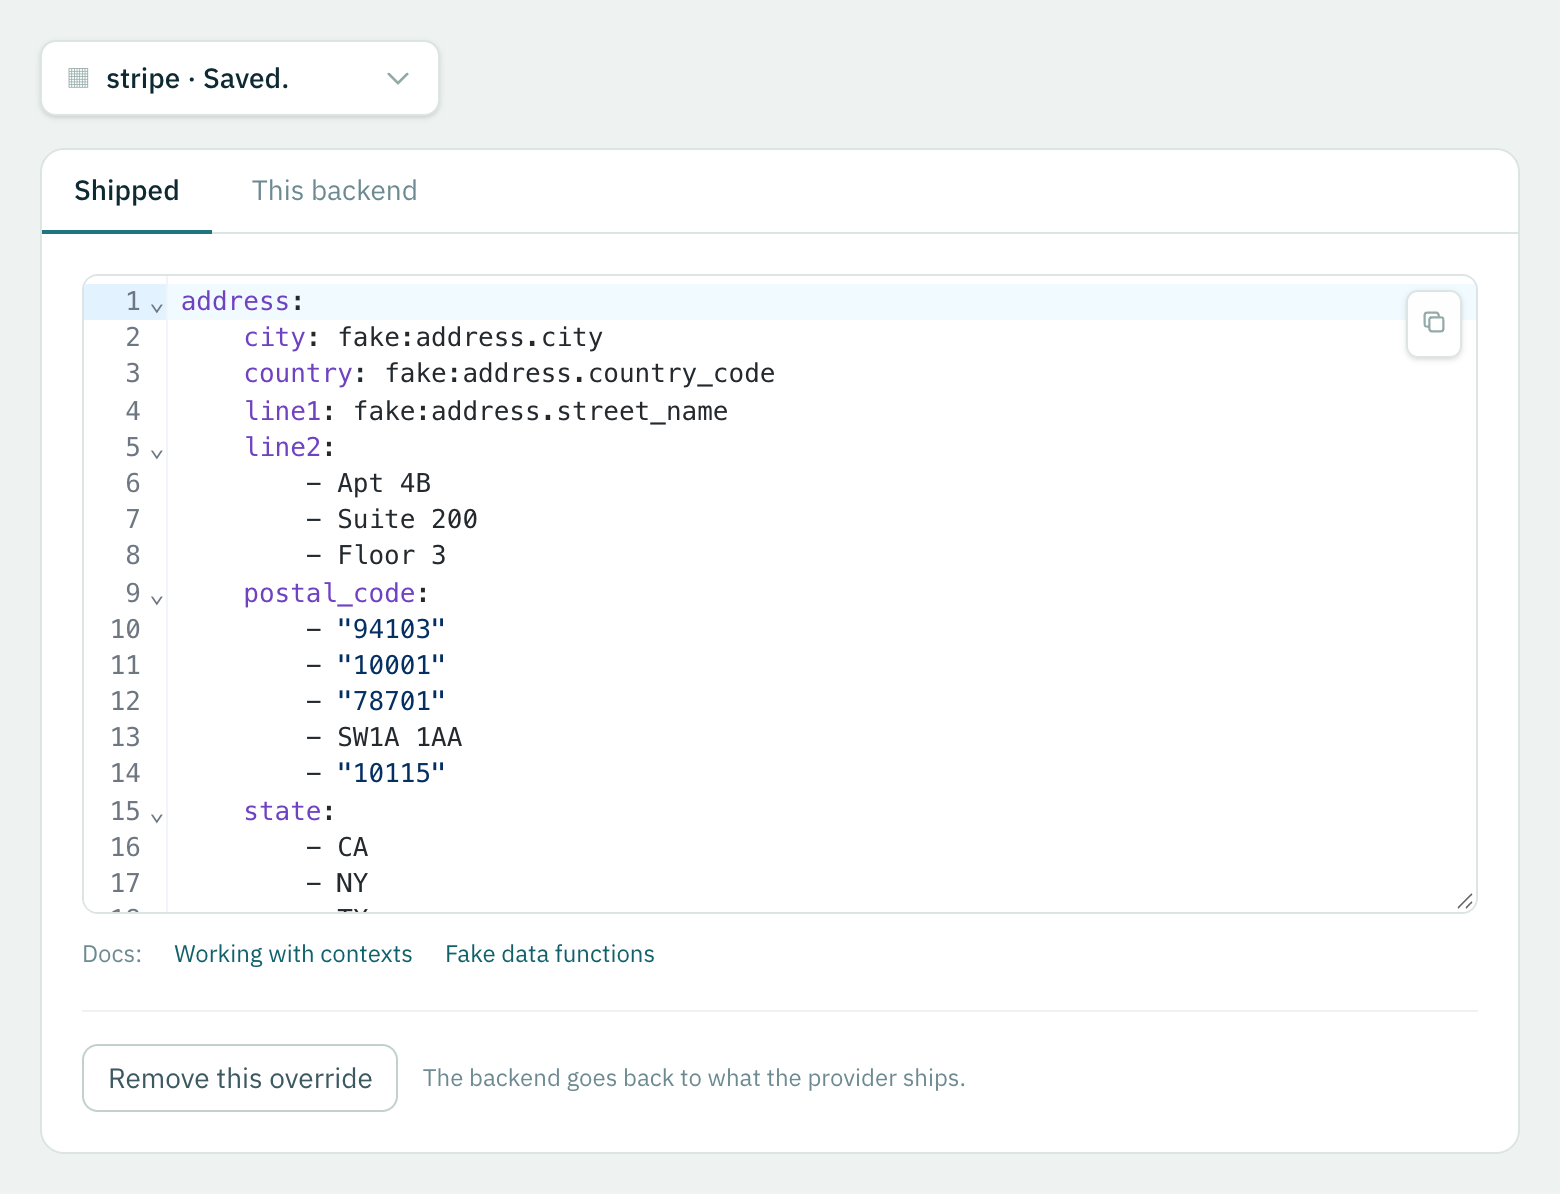
Task: Click the address: key on line 1
Action: (x=242, y=301)
